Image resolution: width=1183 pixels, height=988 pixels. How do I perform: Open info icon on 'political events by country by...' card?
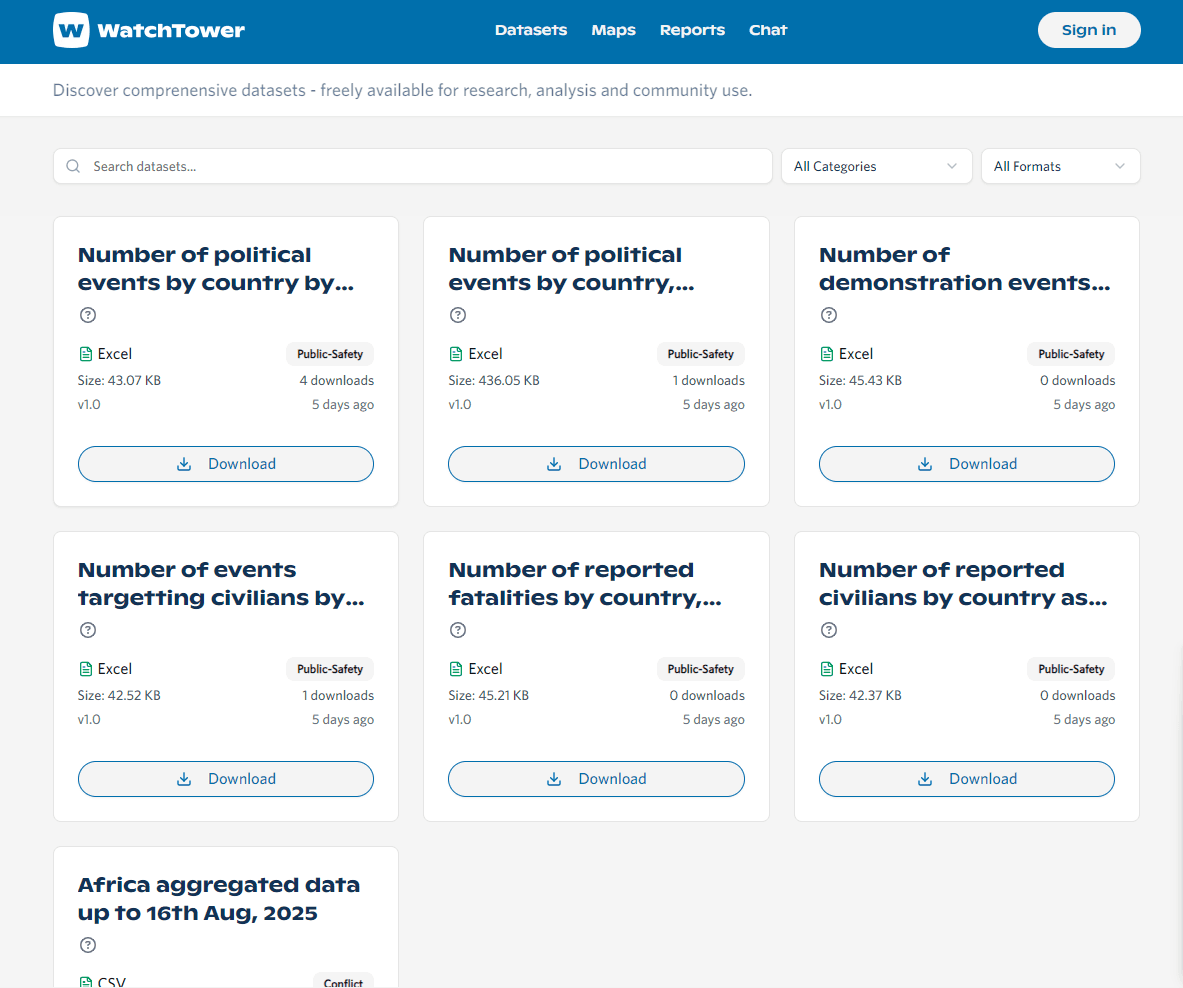click(x=88, y=315)
